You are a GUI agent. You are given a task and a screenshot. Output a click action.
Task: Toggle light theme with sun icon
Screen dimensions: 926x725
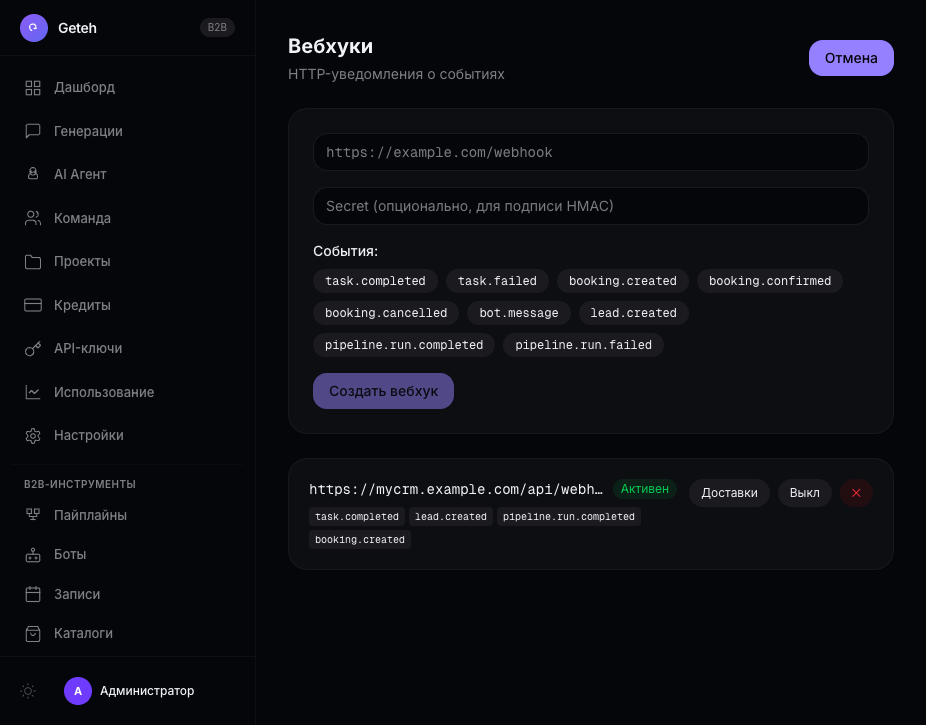click(28, 691)
